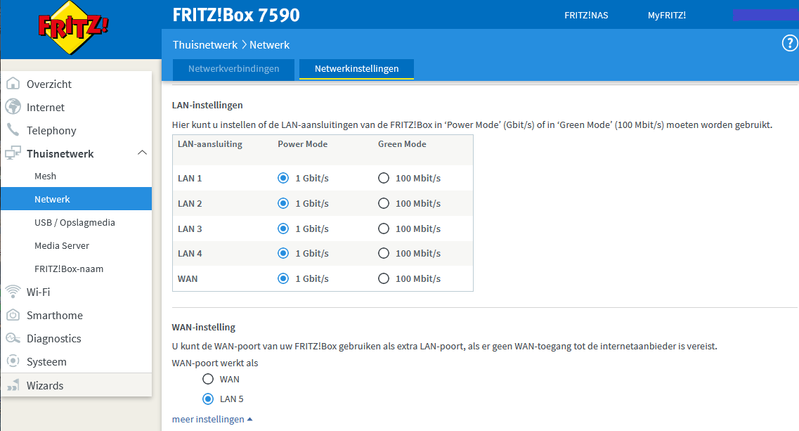Open MyFRITZ! link in header
The height and width of the screenshot is (431, 799).
point(667,15)
